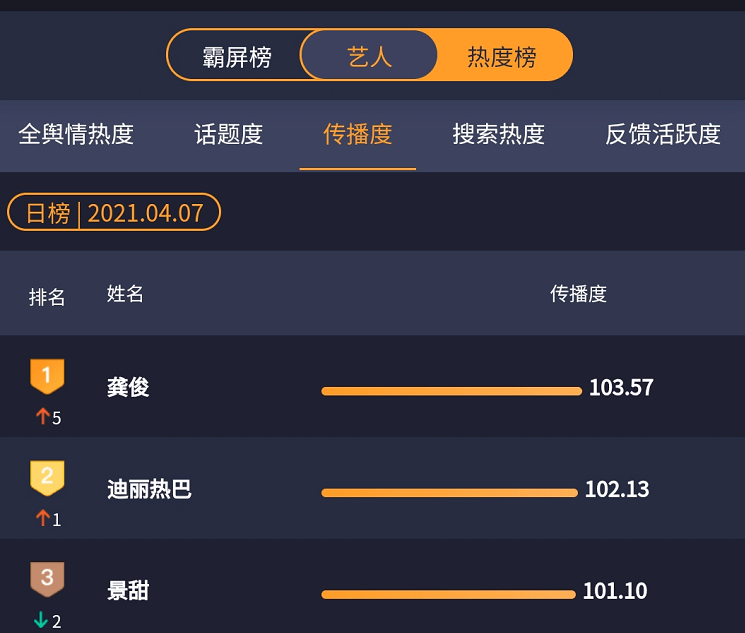Click the up arrow under rank 2
745x633 pixels.
tap(42, 518)
